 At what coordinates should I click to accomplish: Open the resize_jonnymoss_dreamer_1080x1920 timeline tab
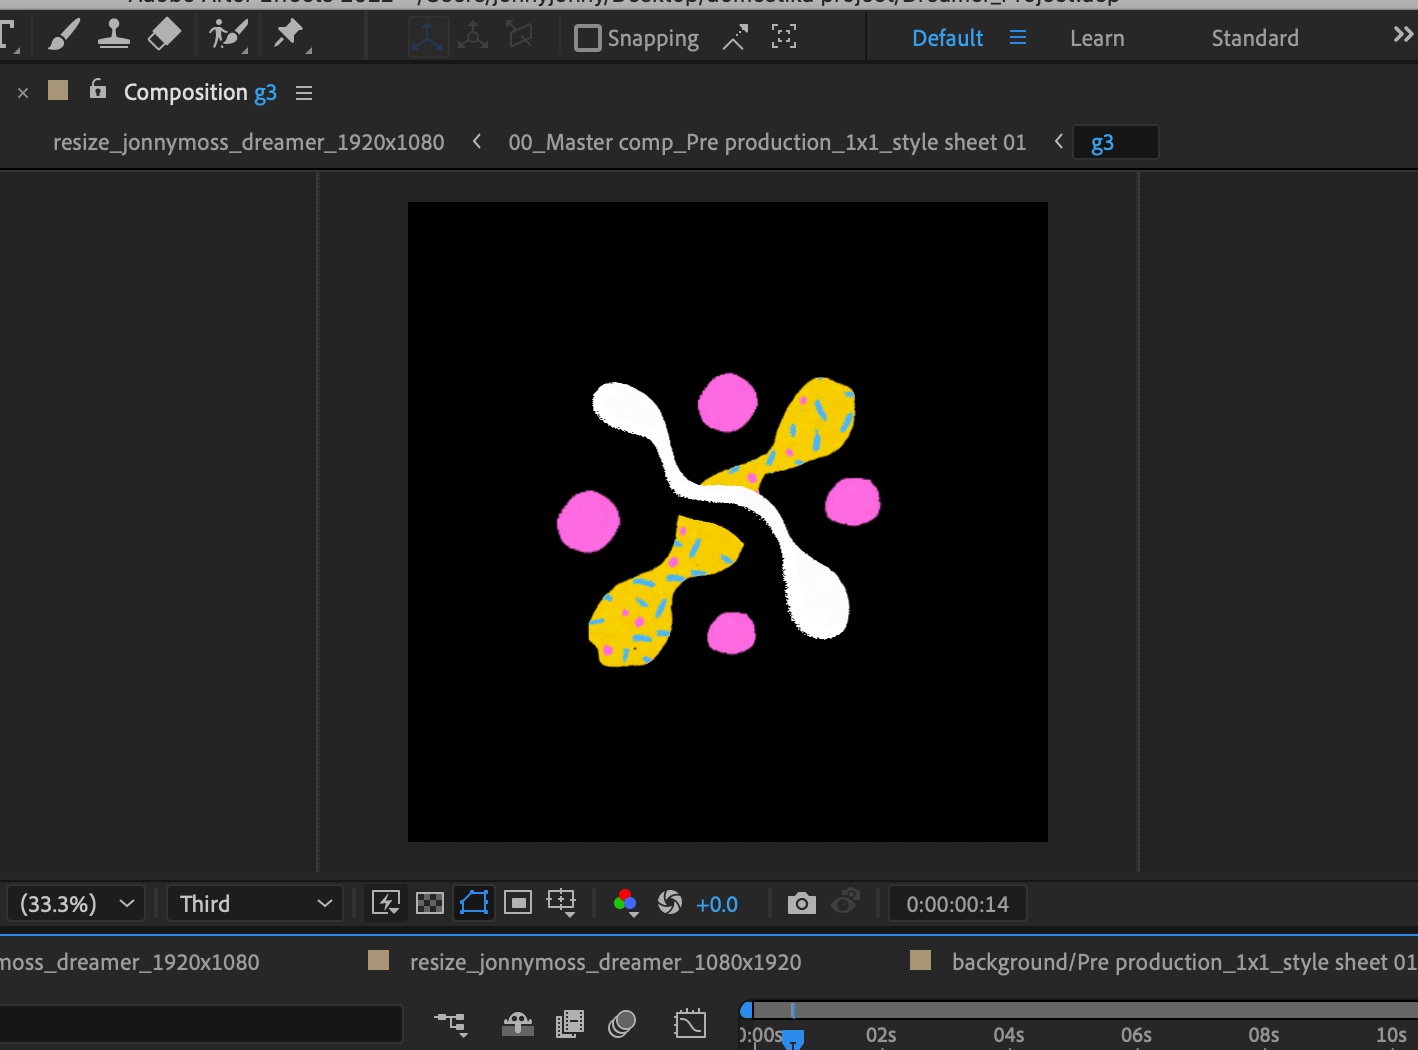click(605, 962)
